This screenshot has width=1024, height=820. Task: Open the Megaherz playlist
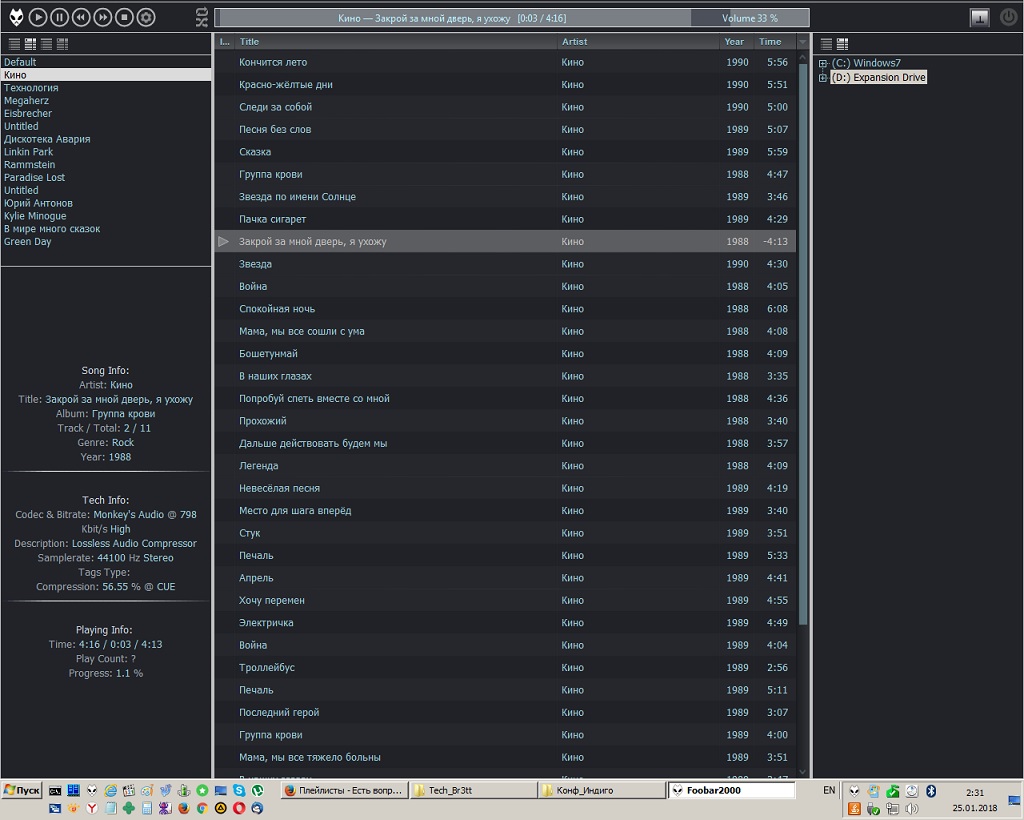(106, 101)
